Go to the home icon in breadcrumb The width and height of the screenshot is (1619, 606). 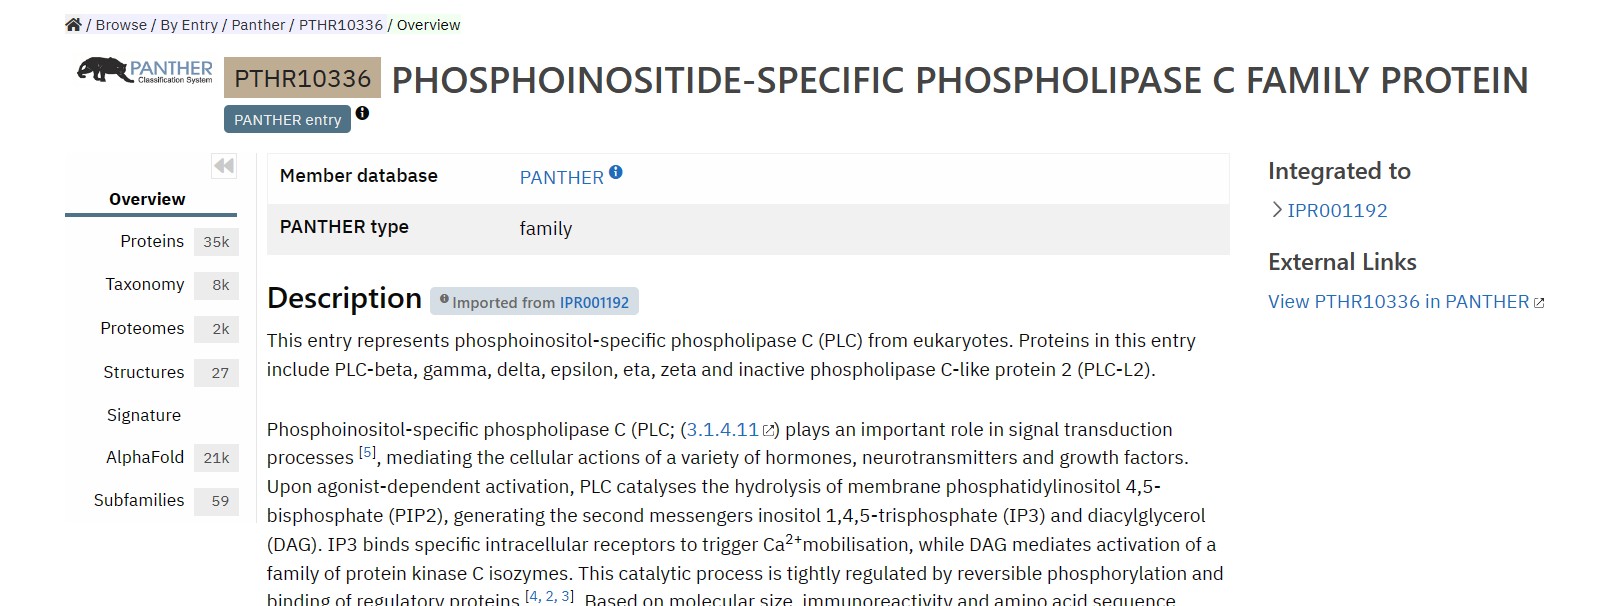(73, 25)
